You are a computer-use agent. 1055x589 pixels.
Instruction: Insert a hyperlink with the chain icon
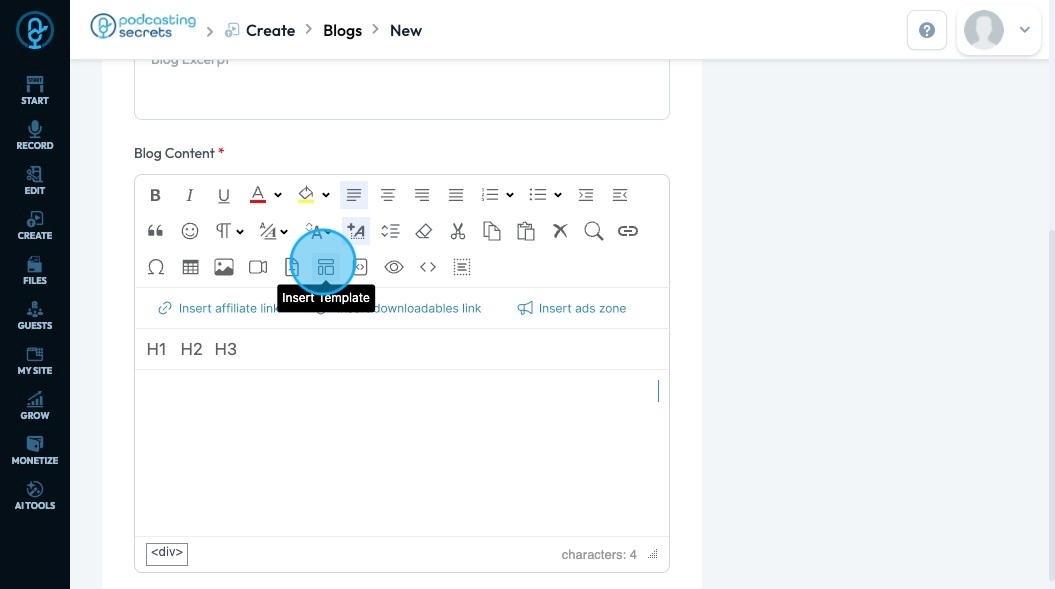point(628,231)
